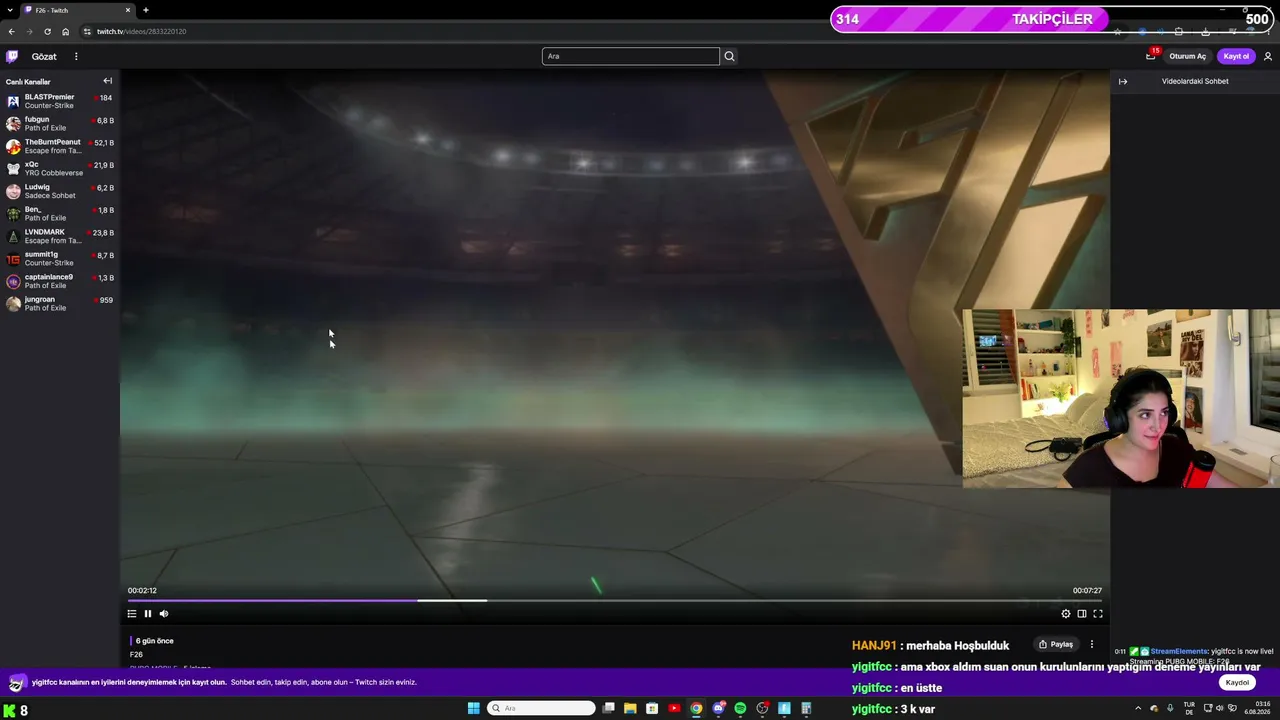Open xQc channel in sidebar

[x=60, y=169]
